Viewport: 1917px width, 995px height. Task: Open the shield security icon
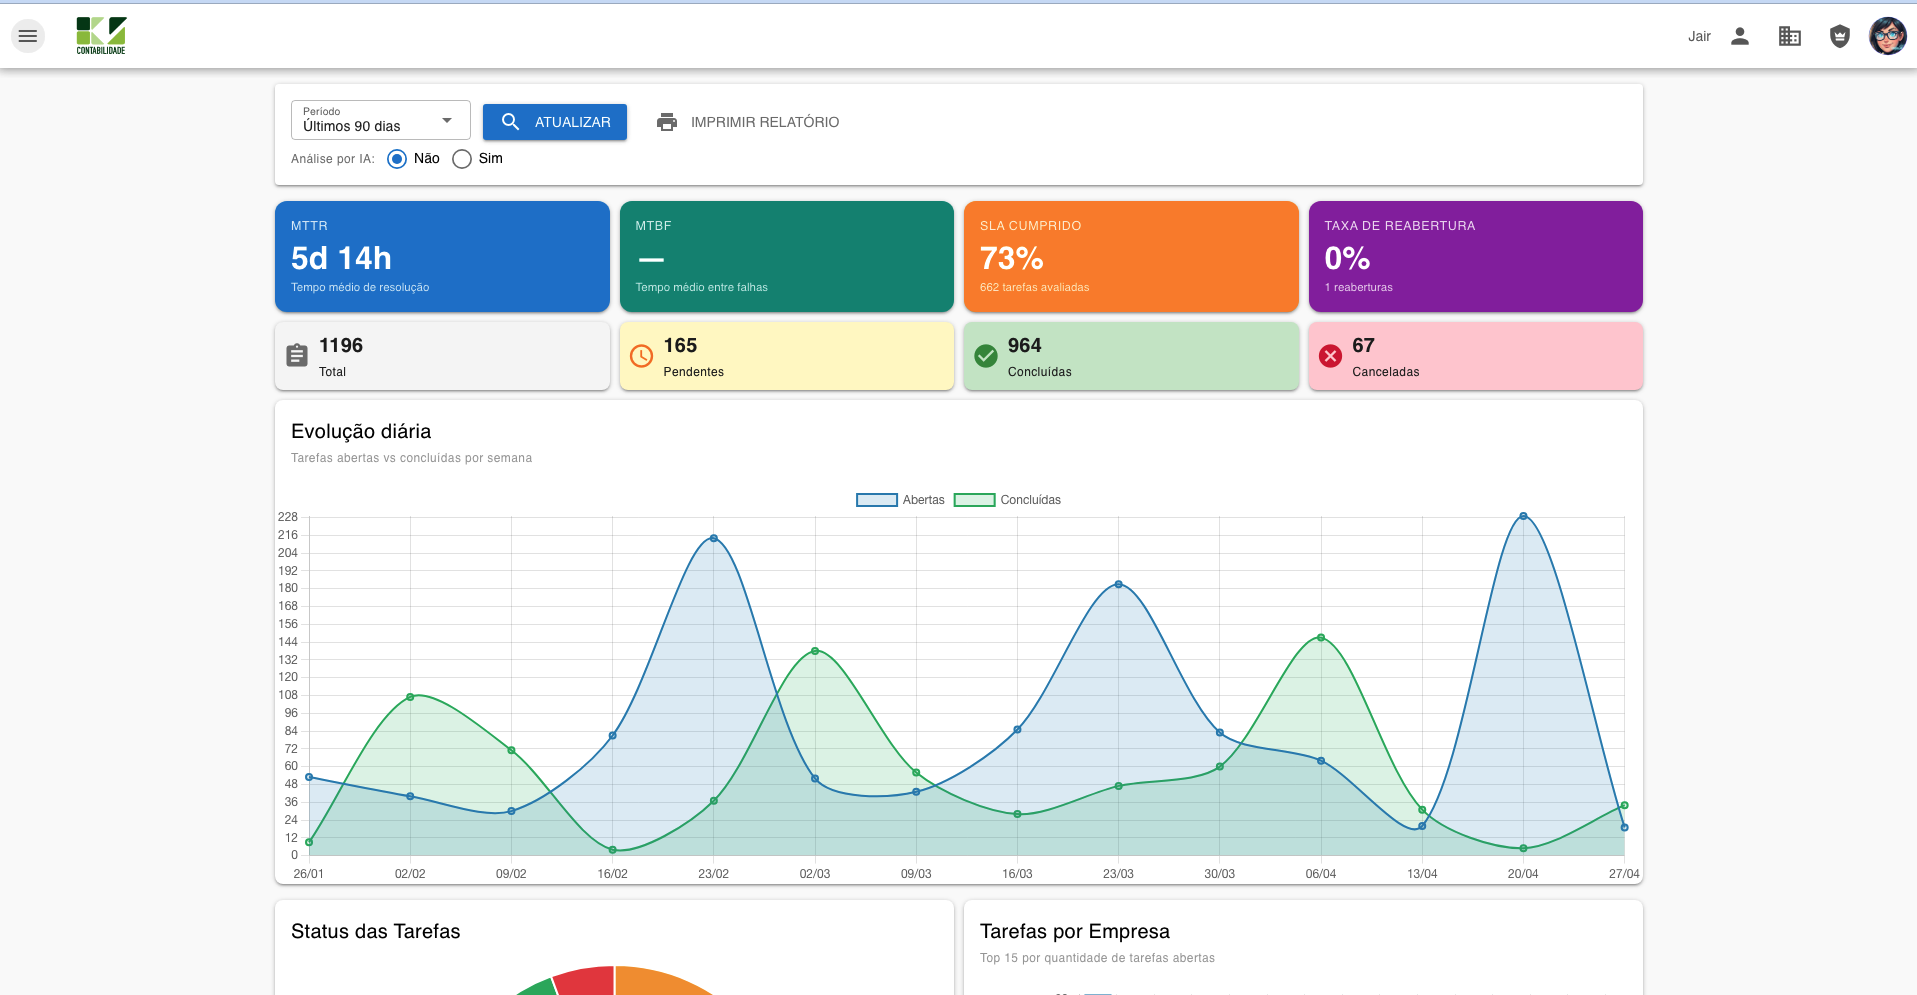pyautogui.click(x=1839, y=36)
